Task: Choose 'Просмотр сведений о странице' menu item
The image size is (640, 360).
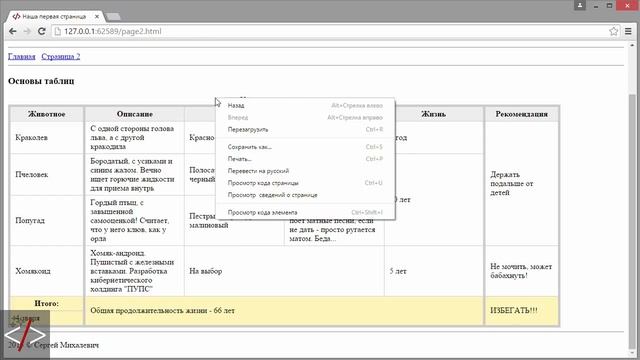Action: pyautogui.click(x=305, y=195)
